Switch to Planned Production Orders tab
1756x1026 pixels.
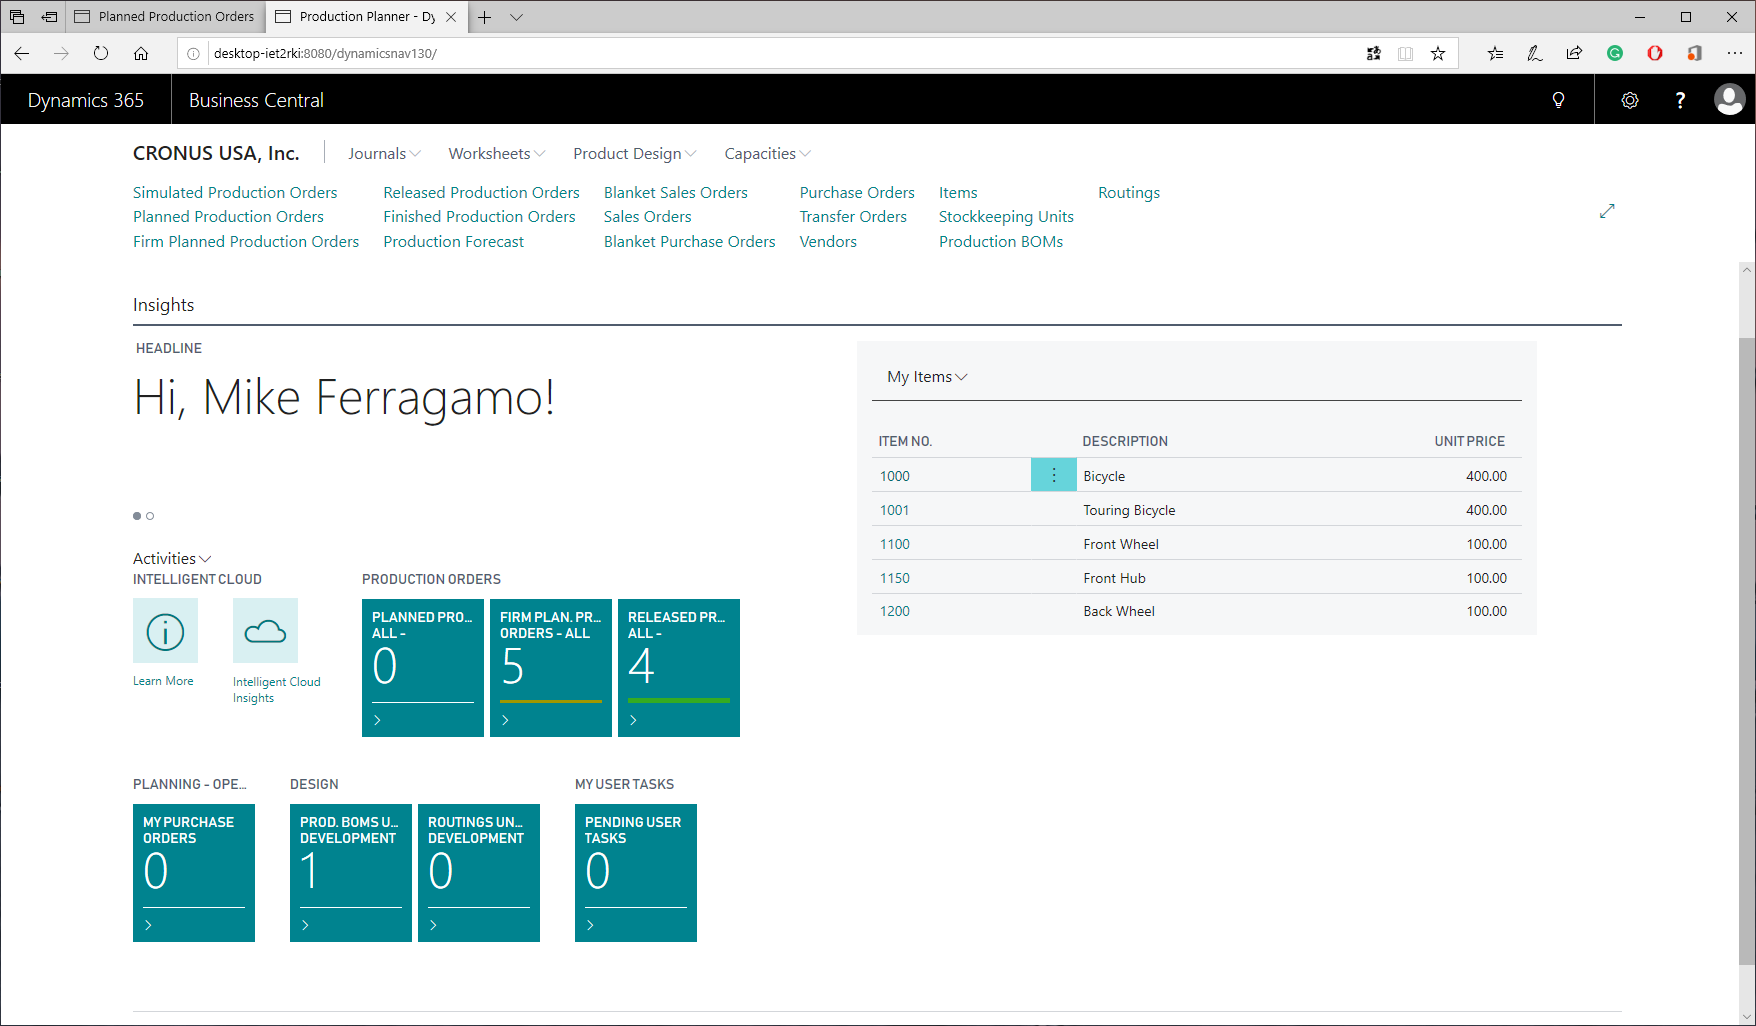coord(166,17)
